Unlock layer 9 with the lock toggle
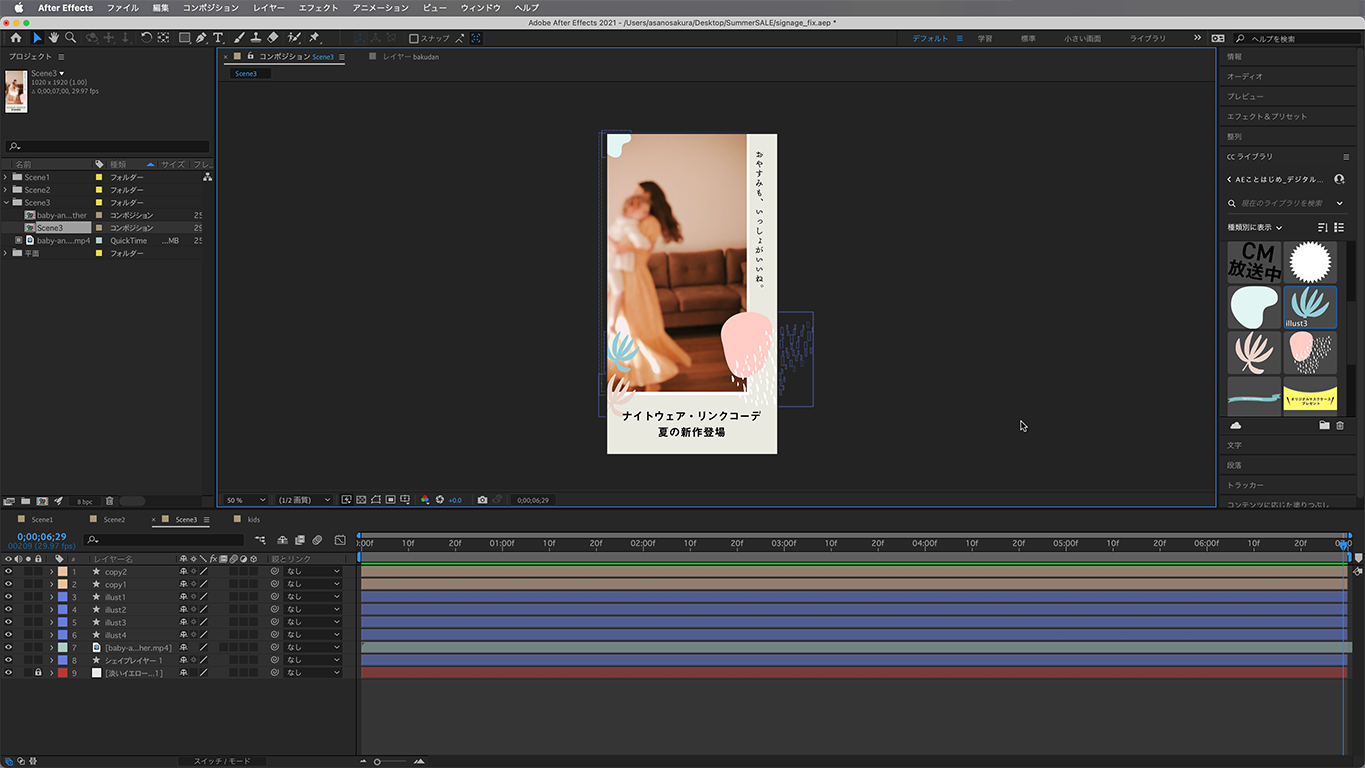 pyautogui.click(x=38, y=673)
